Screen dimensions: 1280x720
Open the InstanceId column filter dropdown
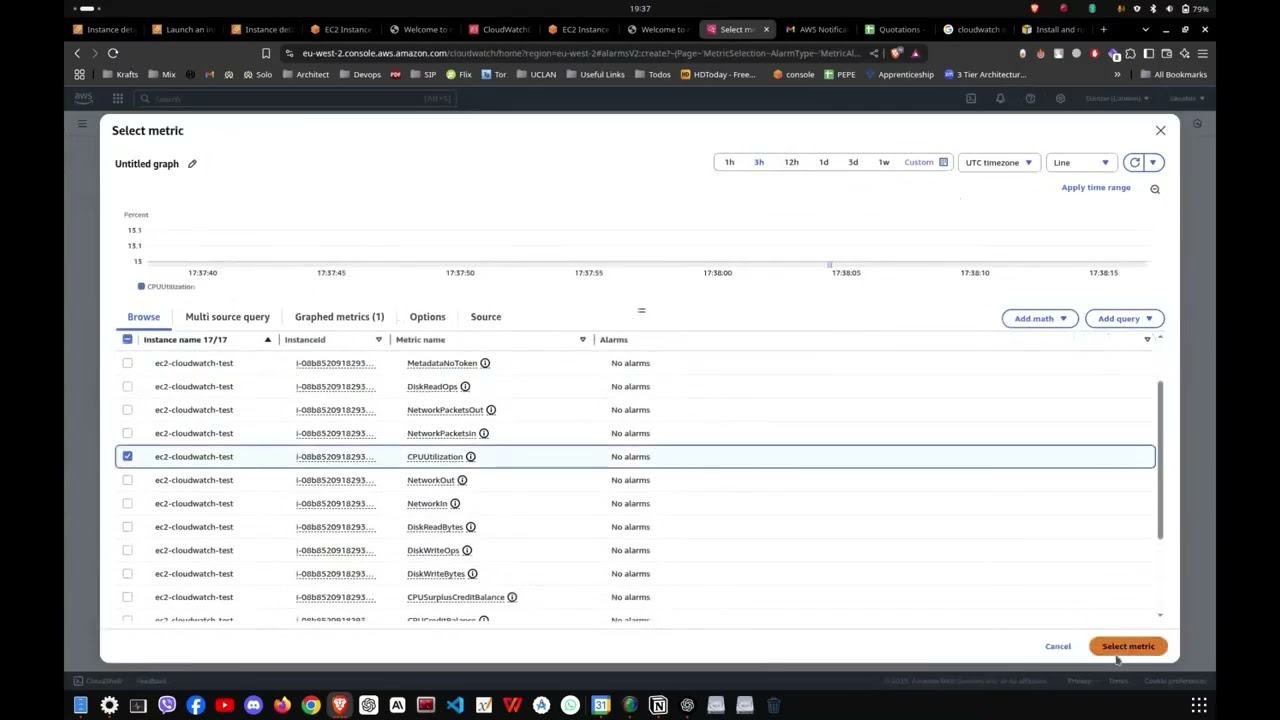pos(378,340)
